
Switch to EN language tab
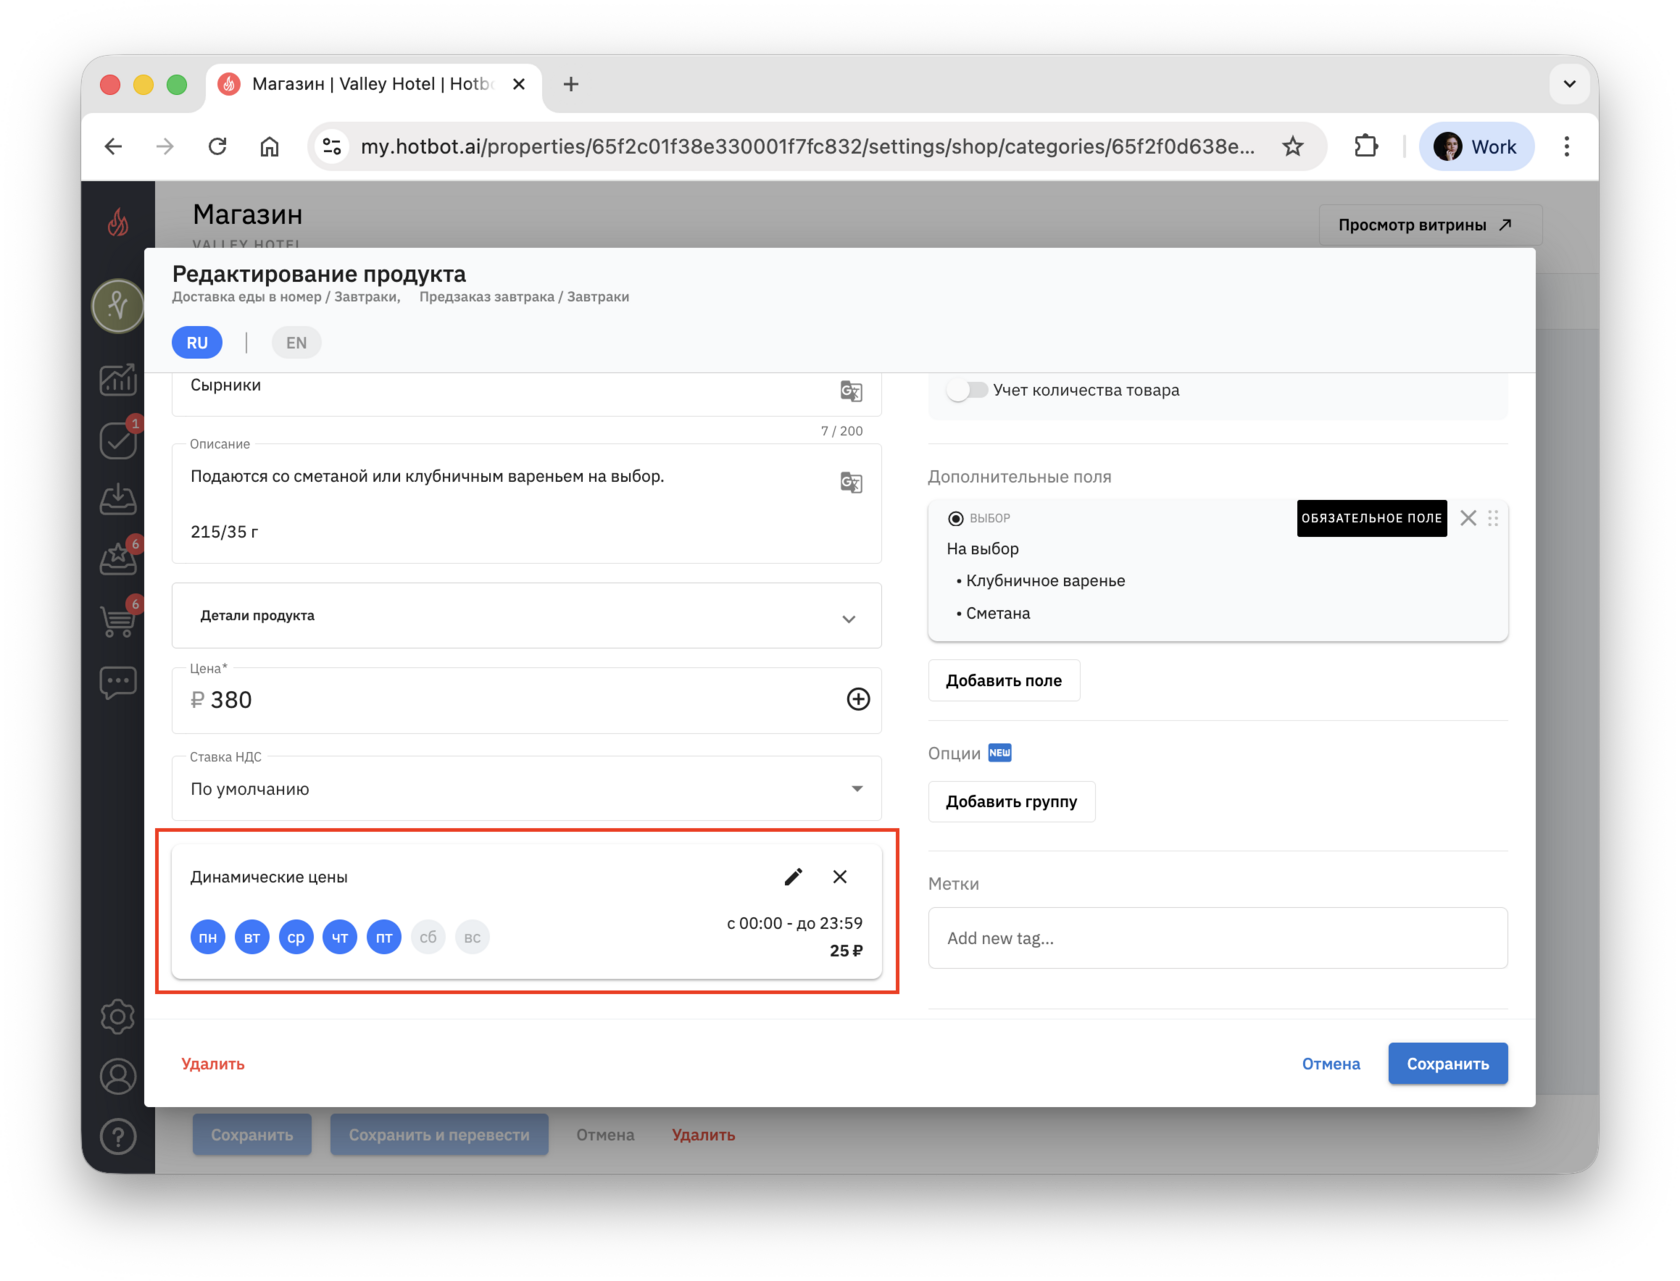296,343
